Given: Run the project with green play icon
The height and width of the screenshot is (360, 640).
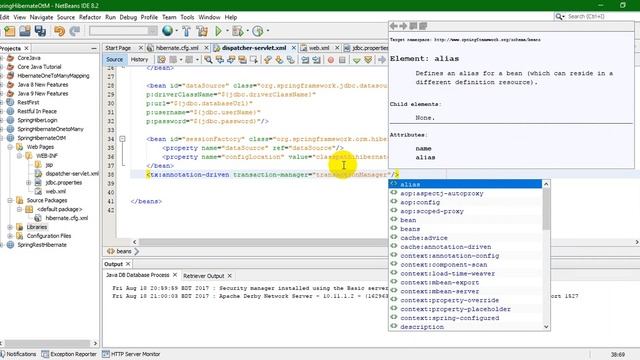Looking at the screenshot, I should (x=218, y=31).
